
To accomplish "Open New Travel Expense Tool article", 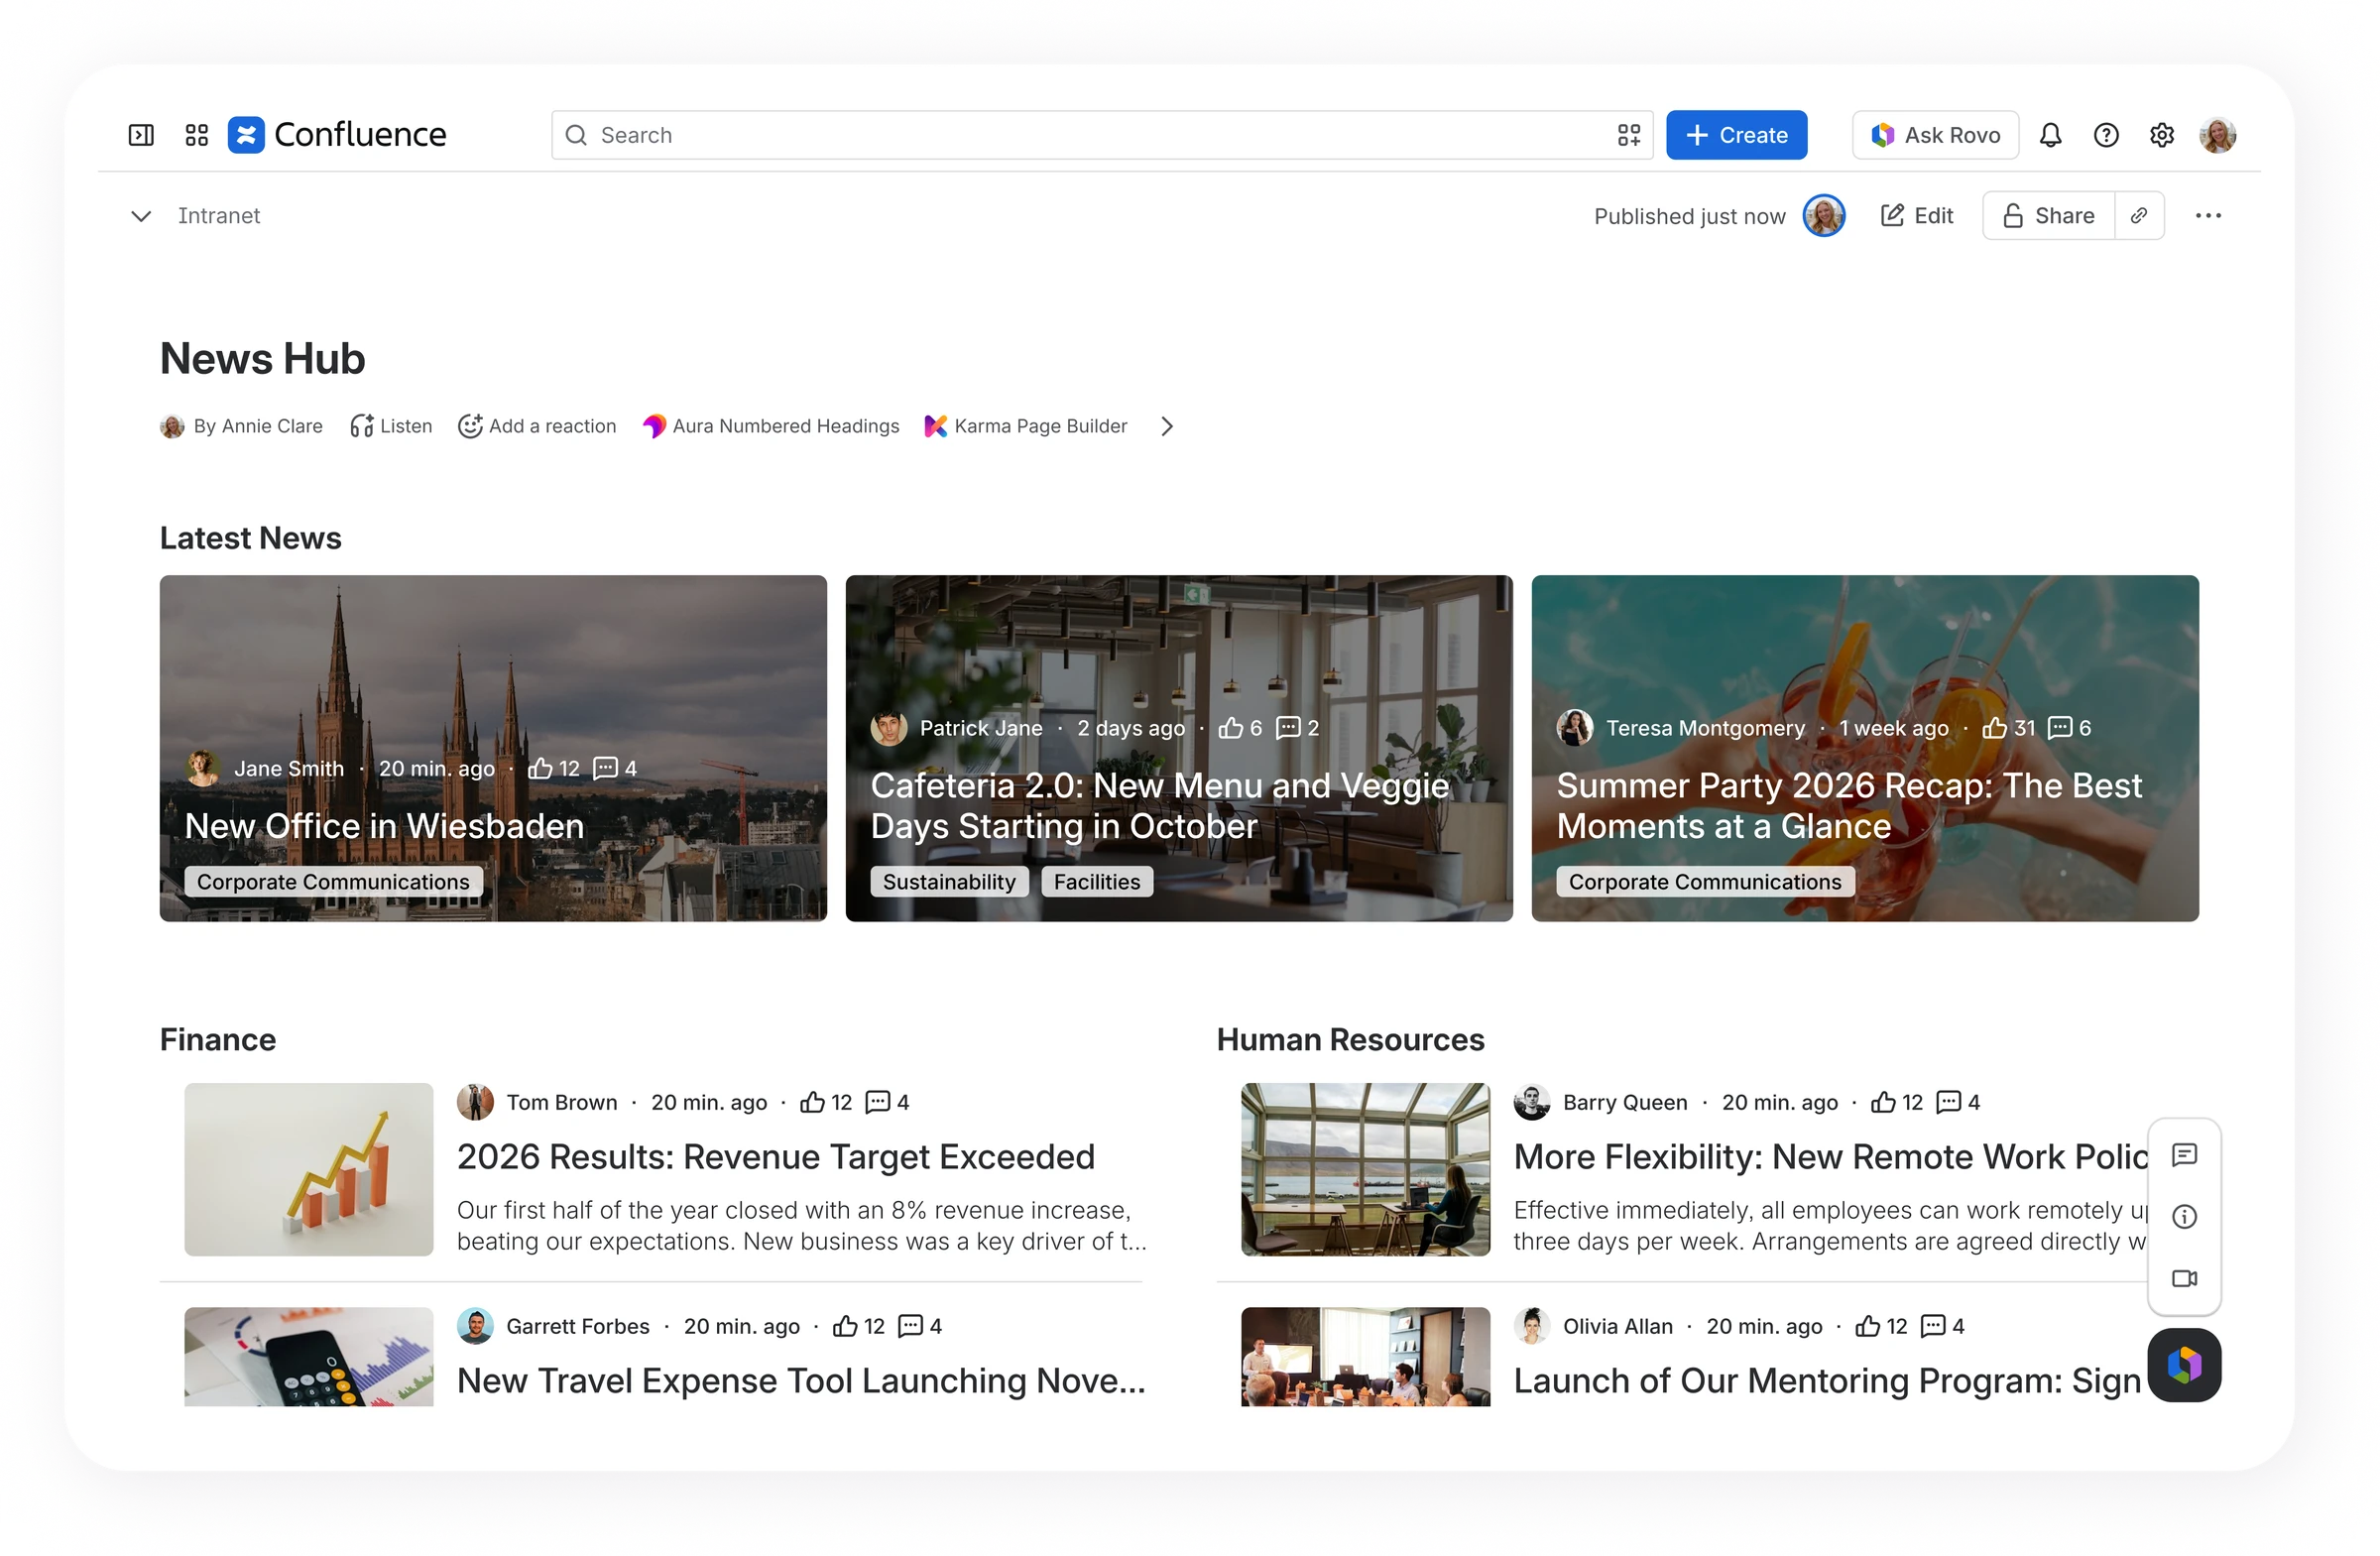I will [801, 1381].
